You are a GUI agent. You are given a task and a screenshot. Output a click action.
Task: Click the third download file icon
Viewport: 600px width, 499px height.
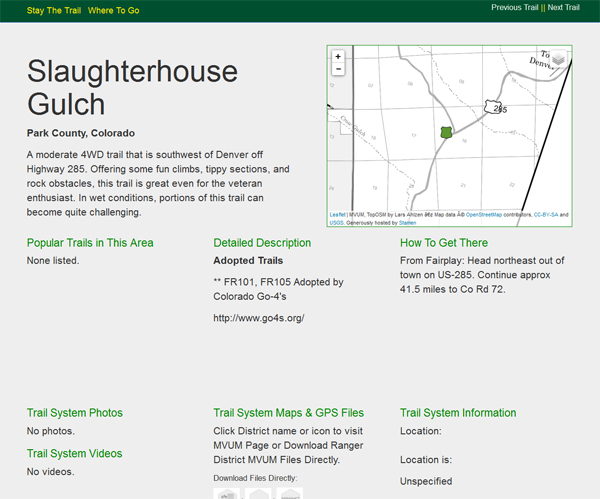pos(290,493)
